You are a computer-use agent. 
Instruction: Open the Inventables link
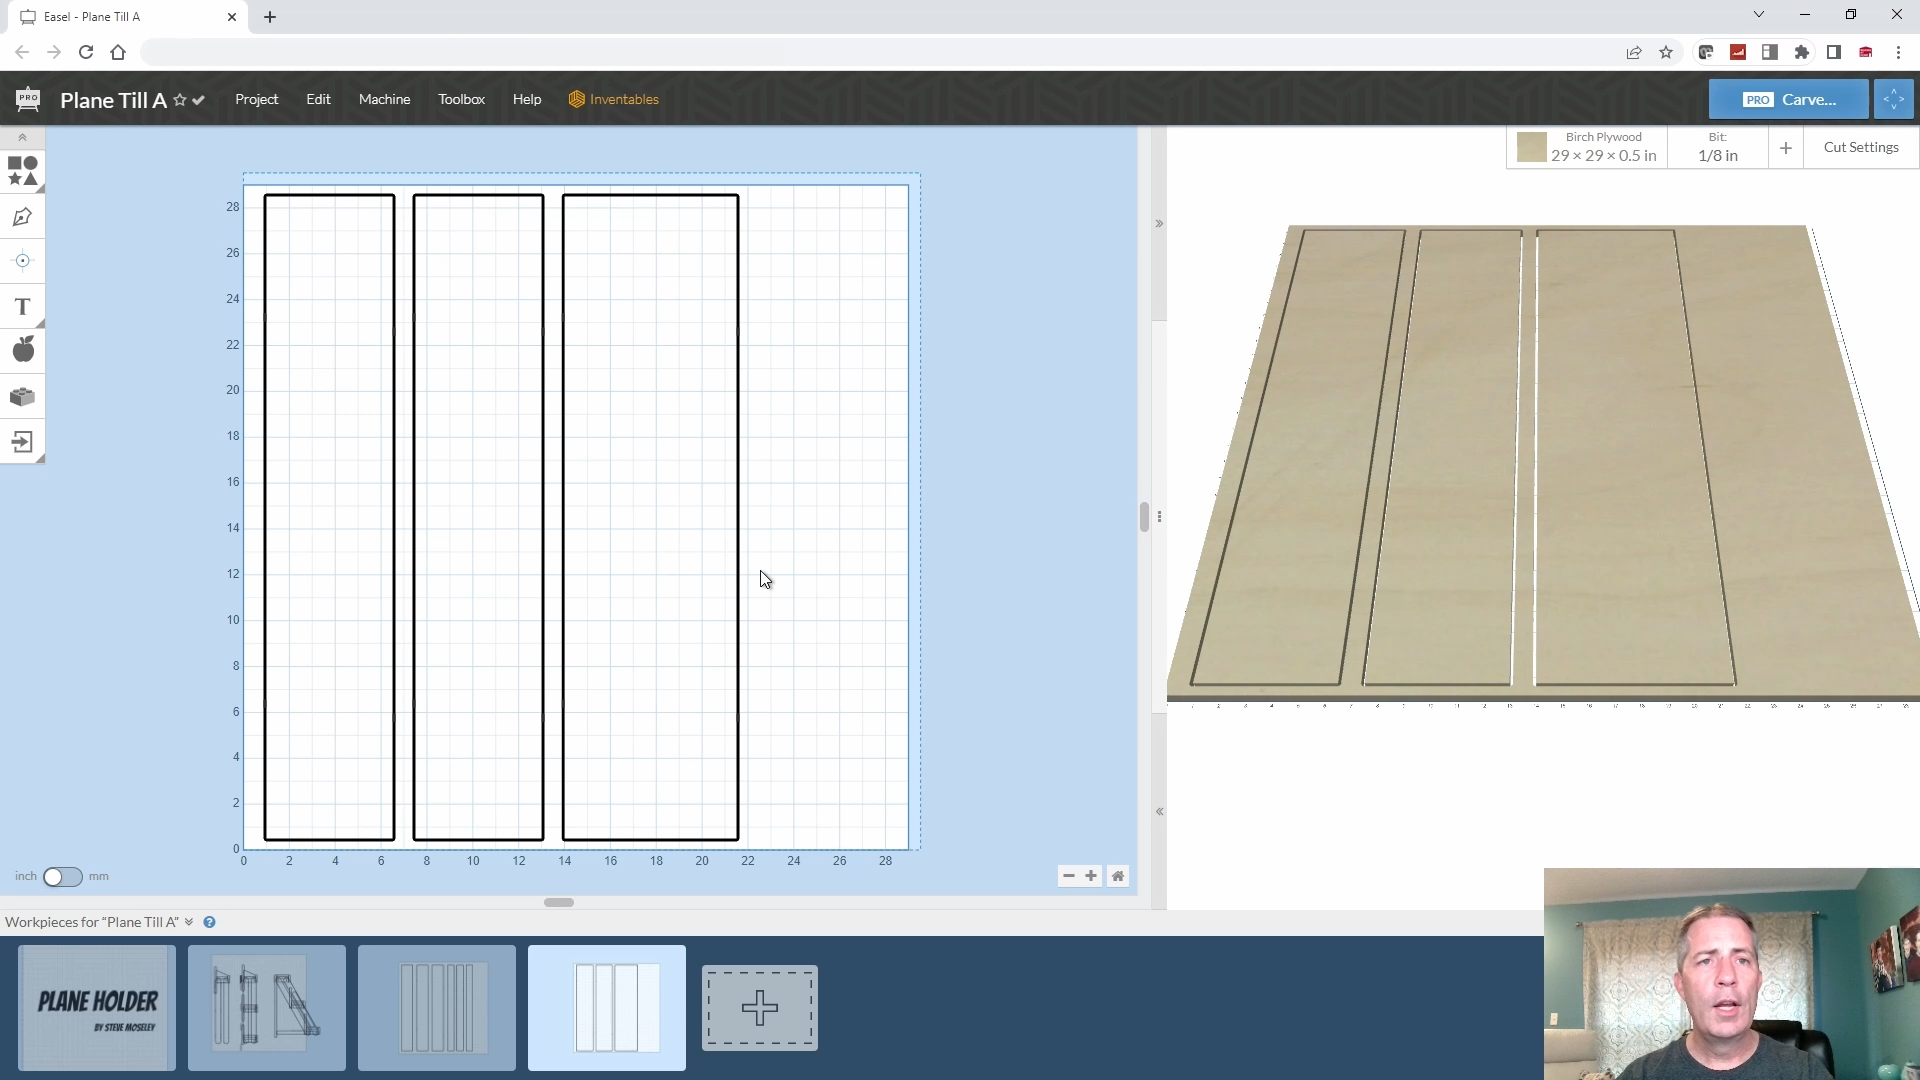613,99
